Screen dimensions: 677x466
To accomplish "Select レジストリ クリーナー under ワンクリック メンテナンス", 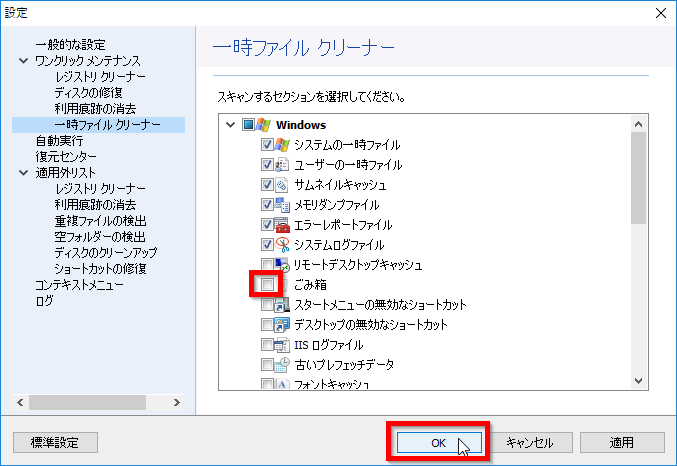I will click(100, 77).
